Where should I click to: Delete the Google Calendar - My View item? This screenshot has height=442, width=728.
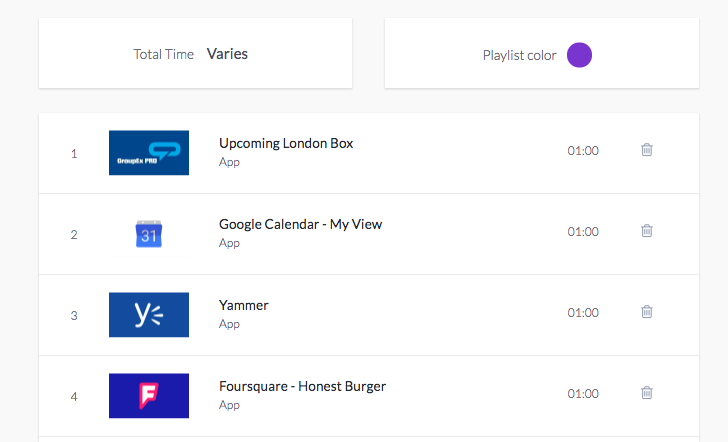pyautogui.click(x=647, y=230)
